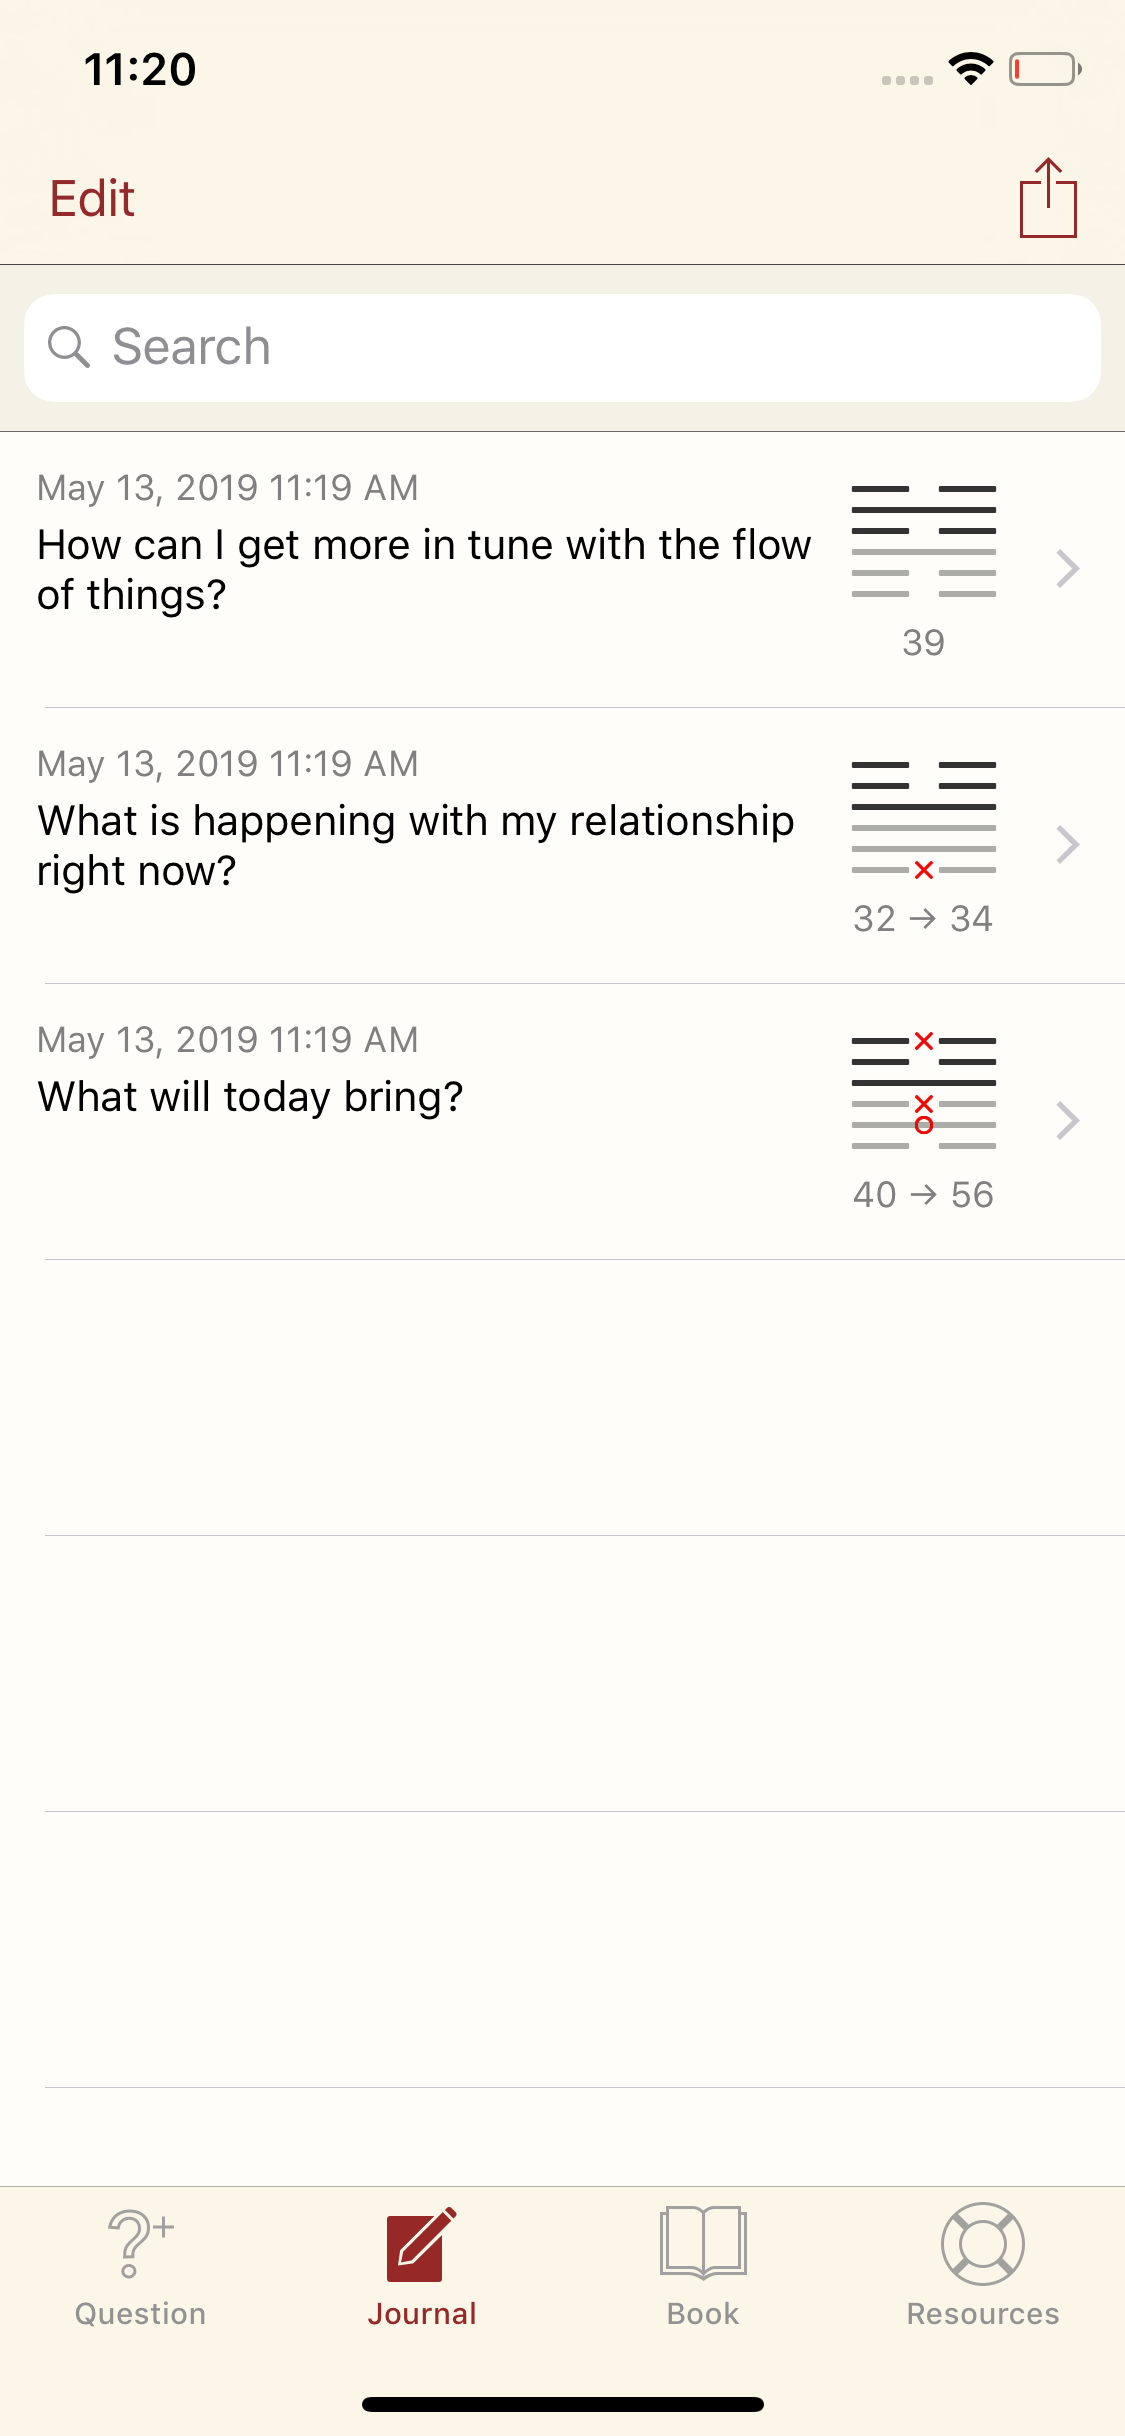This screenshot has width=1125, height=2436.
Task: Expand chevron for relationship entry
Action: pos(1068,845)
